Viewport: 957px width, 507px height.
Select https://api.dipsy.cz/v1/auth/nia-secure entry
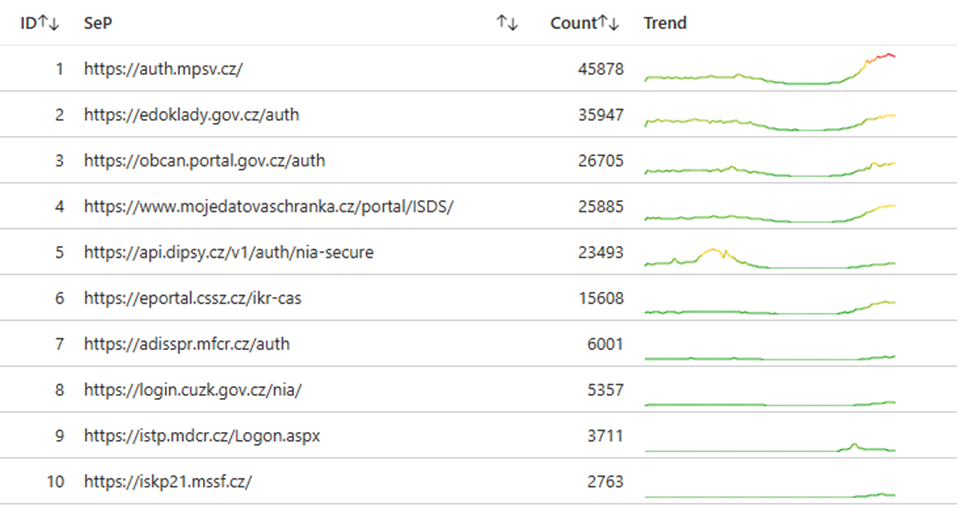click(229, 252)
